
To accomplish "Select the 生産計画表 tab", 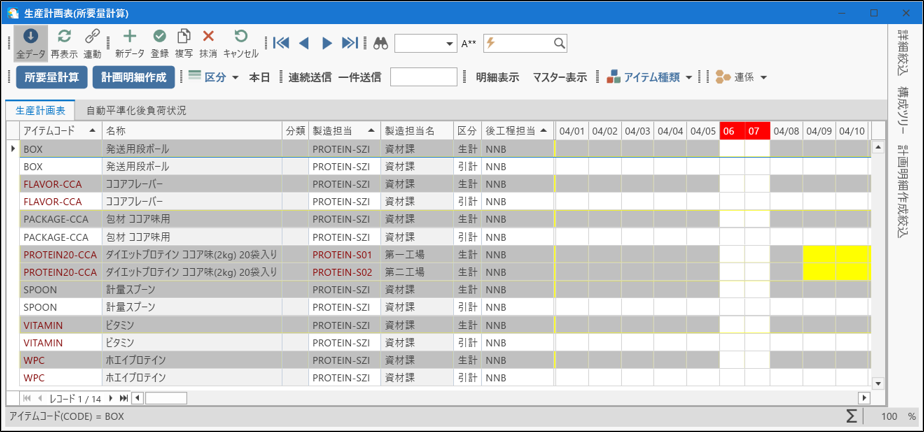I will tap(41, 110).
